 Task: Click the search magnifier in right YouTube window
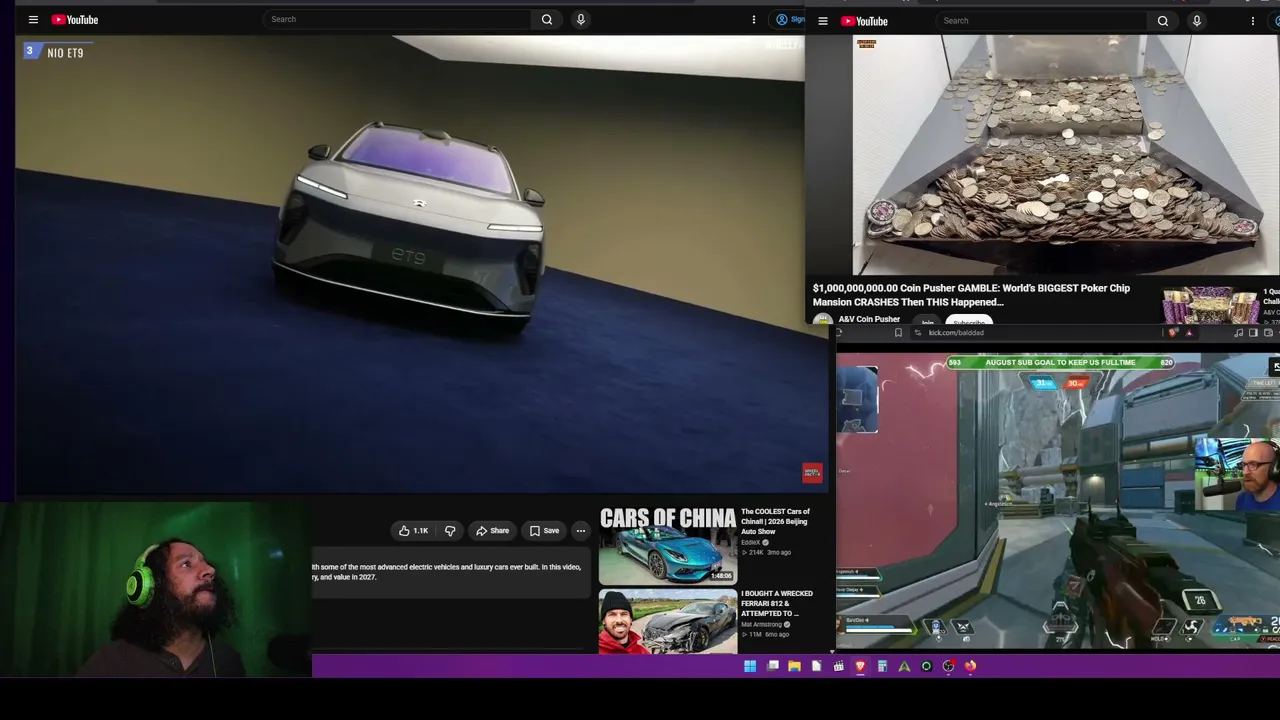1163,21
